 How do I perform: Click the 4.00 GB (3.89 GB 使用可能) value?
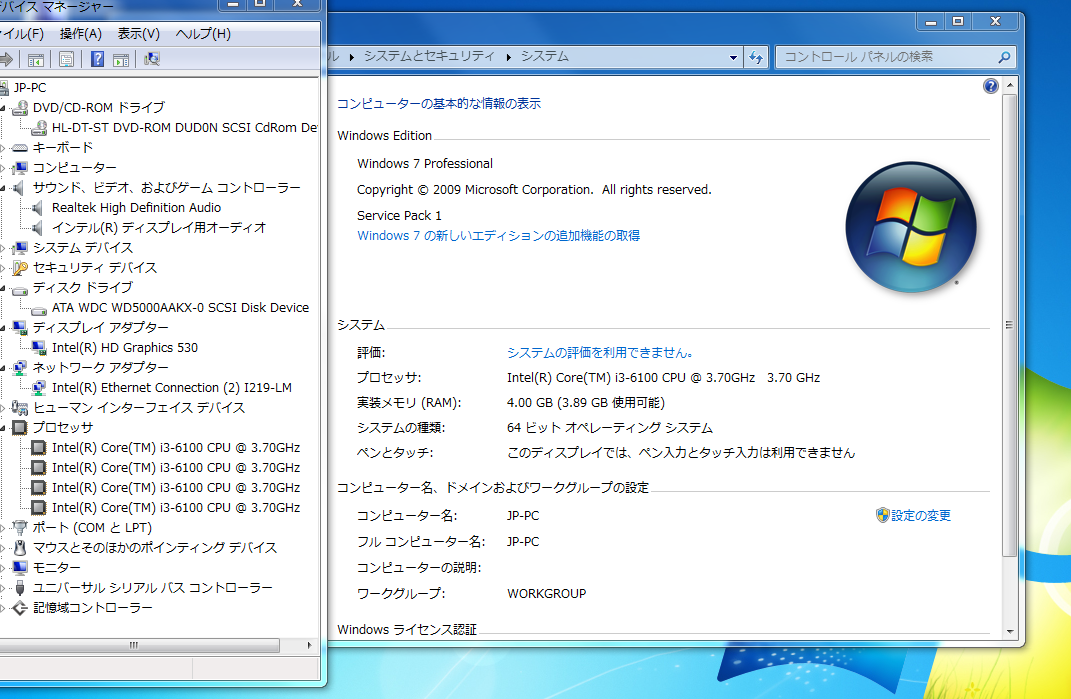pyautogui.click(x=585, y=403)
